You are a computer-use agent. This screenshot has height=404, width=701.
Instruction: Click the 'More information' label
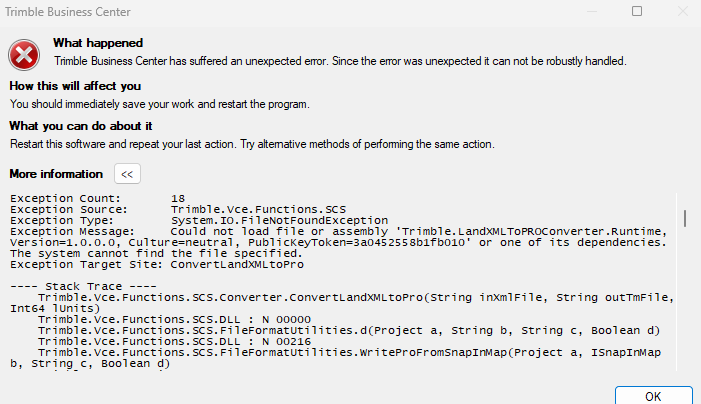(56, 174)
